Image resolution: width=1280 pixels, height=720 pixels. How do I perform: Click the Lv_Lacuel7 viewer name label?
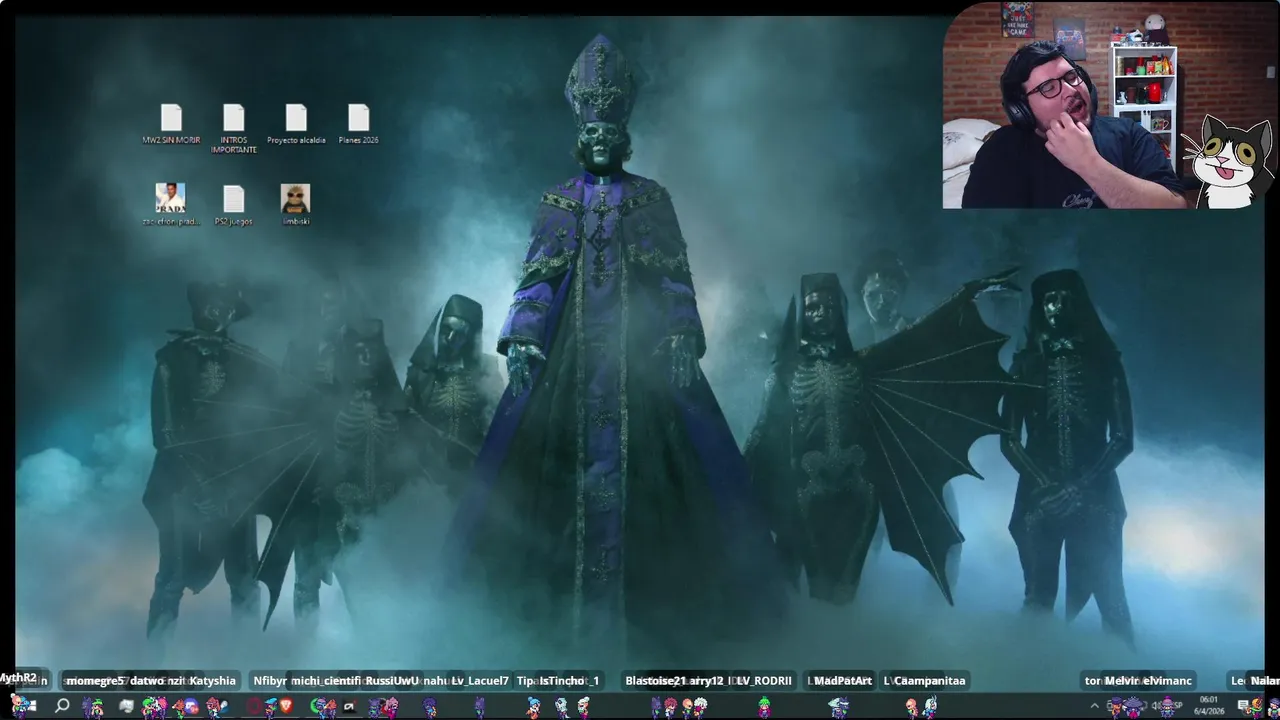(480, 681)
